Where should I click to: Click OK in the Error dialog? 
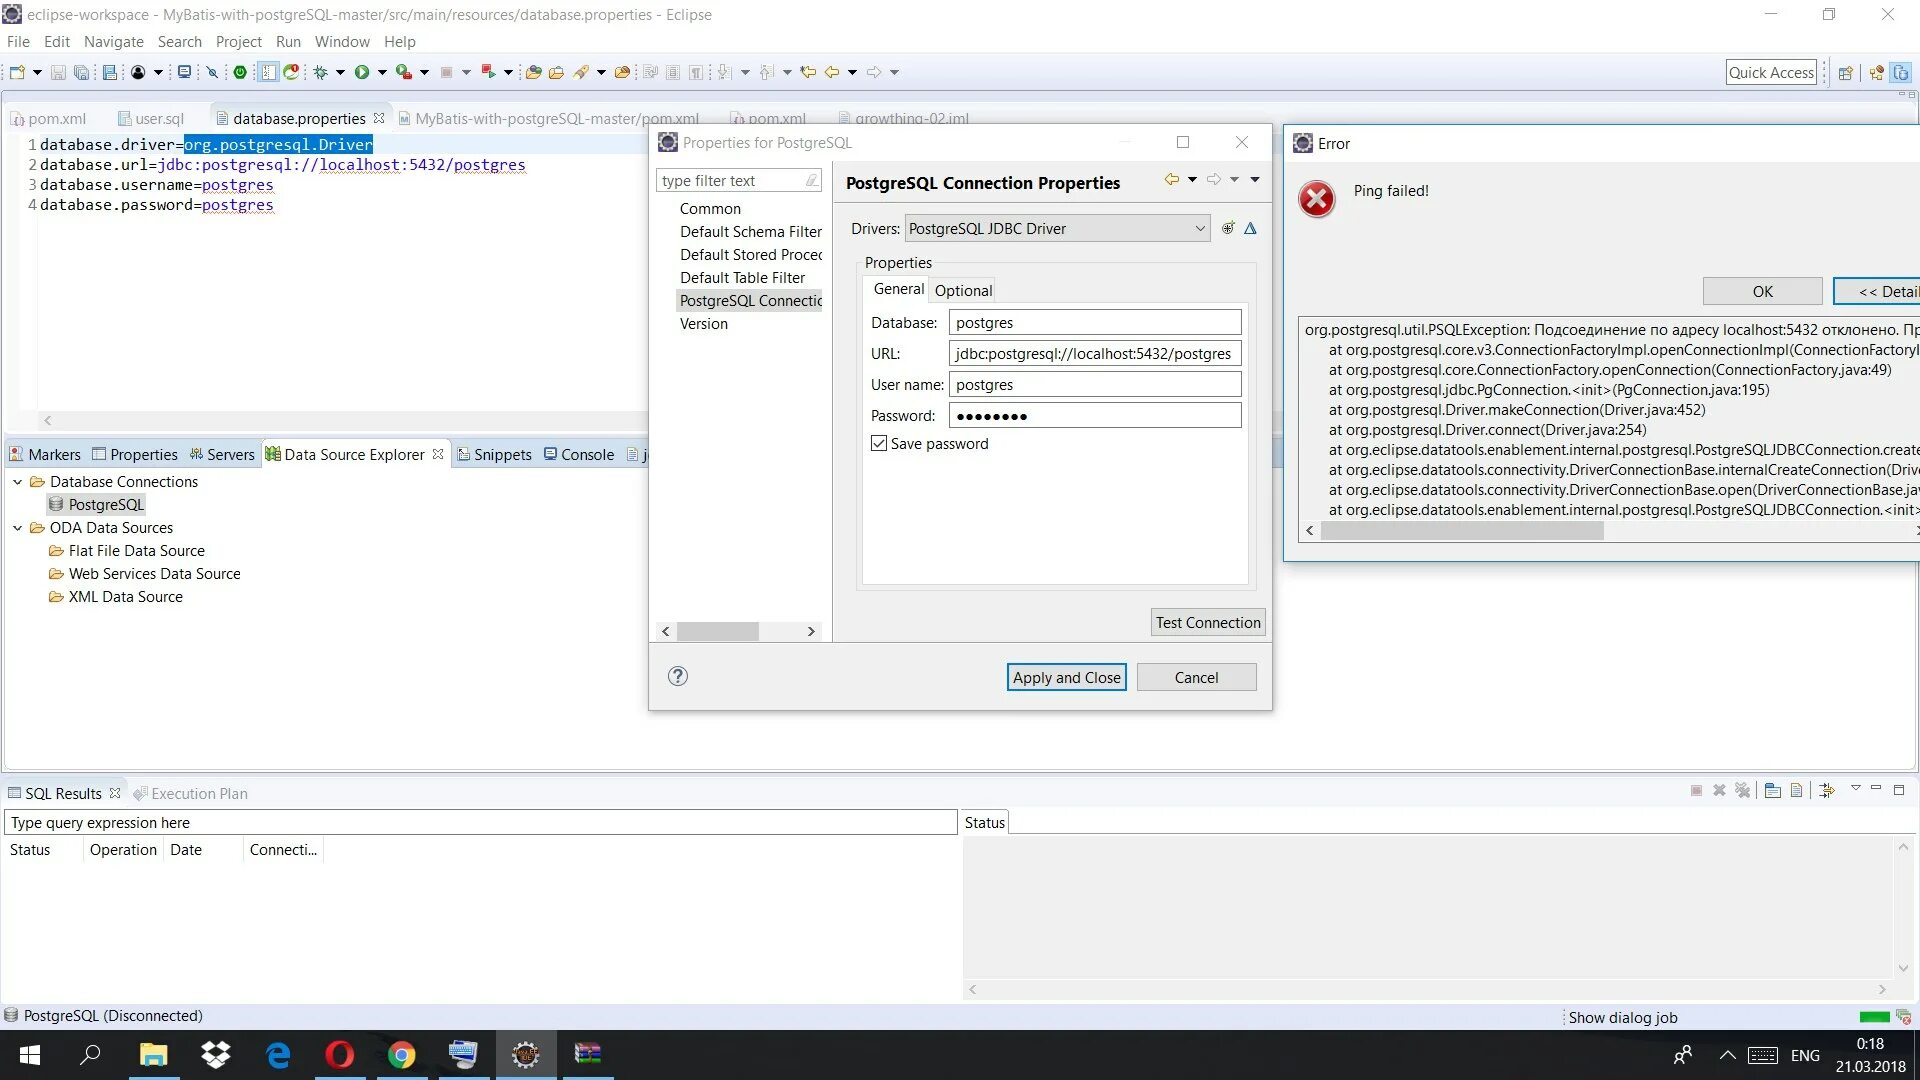pyautogui.click(x=1762, y=291)
